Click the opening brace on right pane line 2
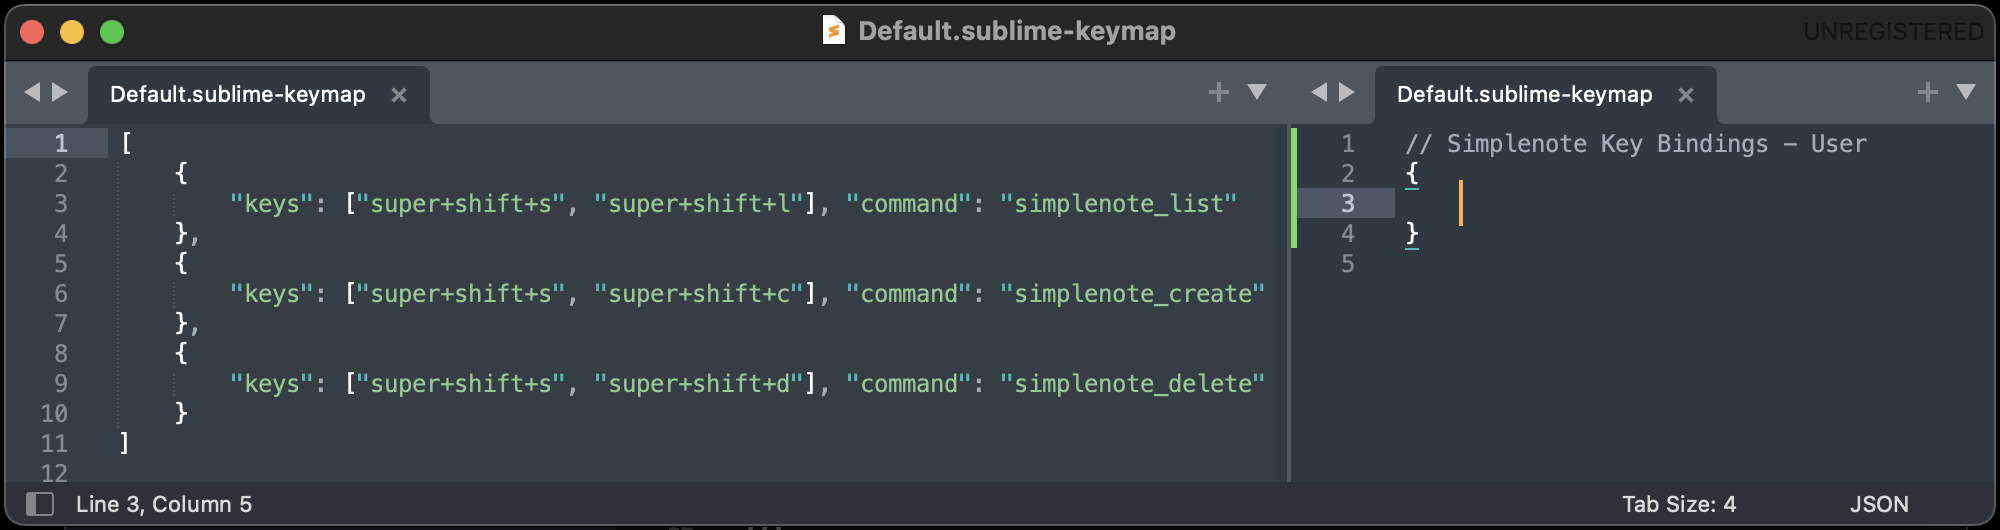This screenshot has width=2000, height=530. tap(1412, 173)
